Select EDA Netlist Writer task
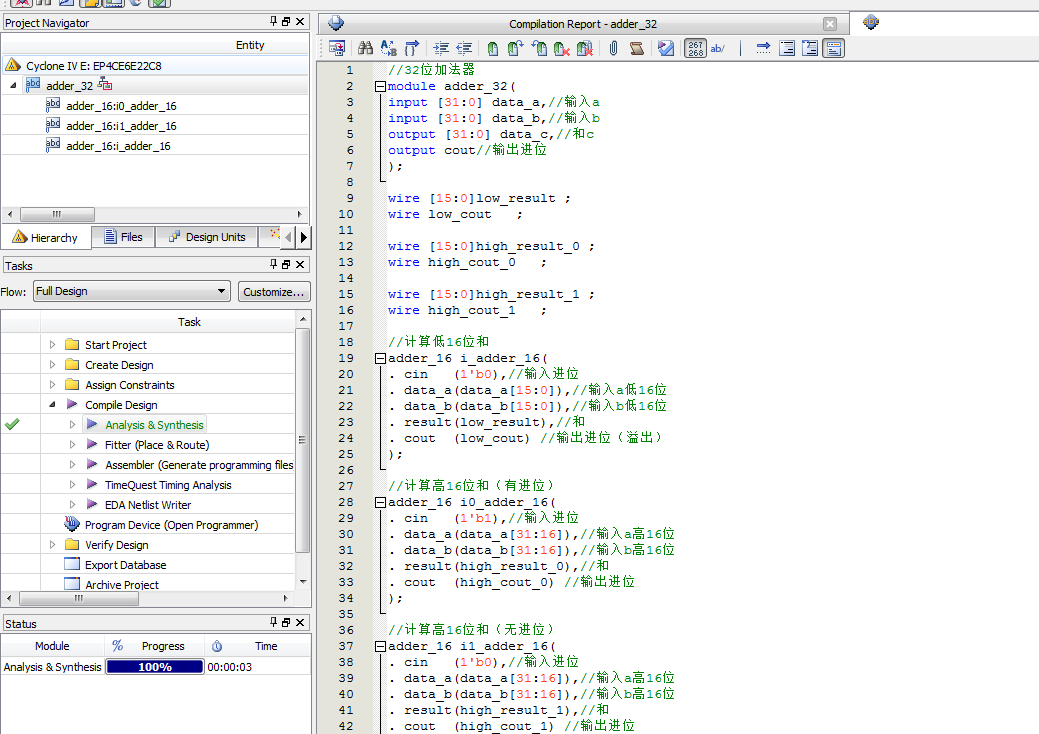Viewport: 1039px width, 734px height. tap(148, 505)
